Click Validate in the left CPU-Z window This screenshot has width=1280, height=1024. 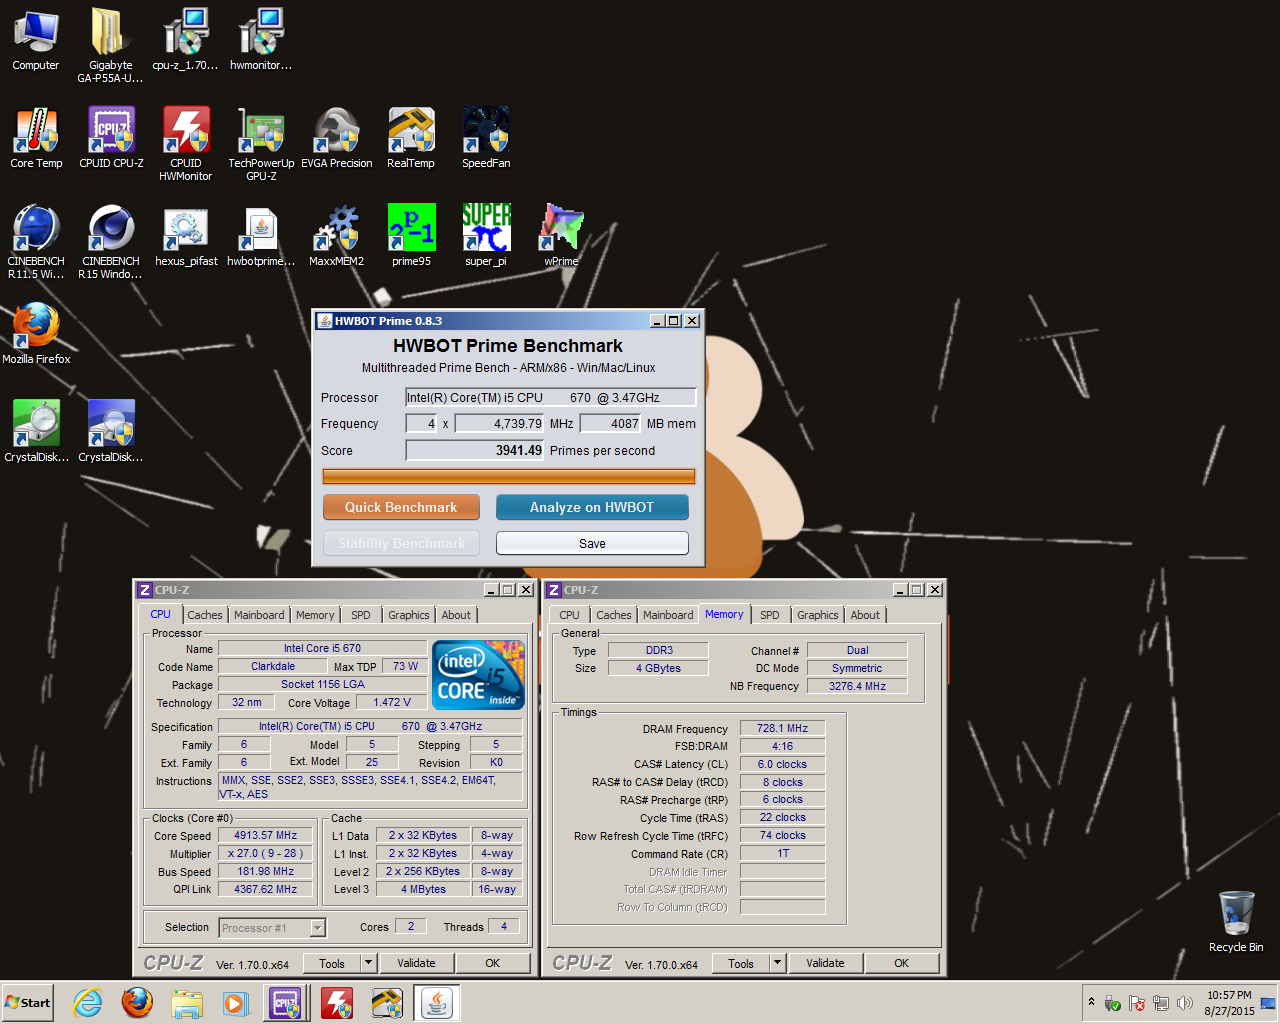[x=416, y=963]
